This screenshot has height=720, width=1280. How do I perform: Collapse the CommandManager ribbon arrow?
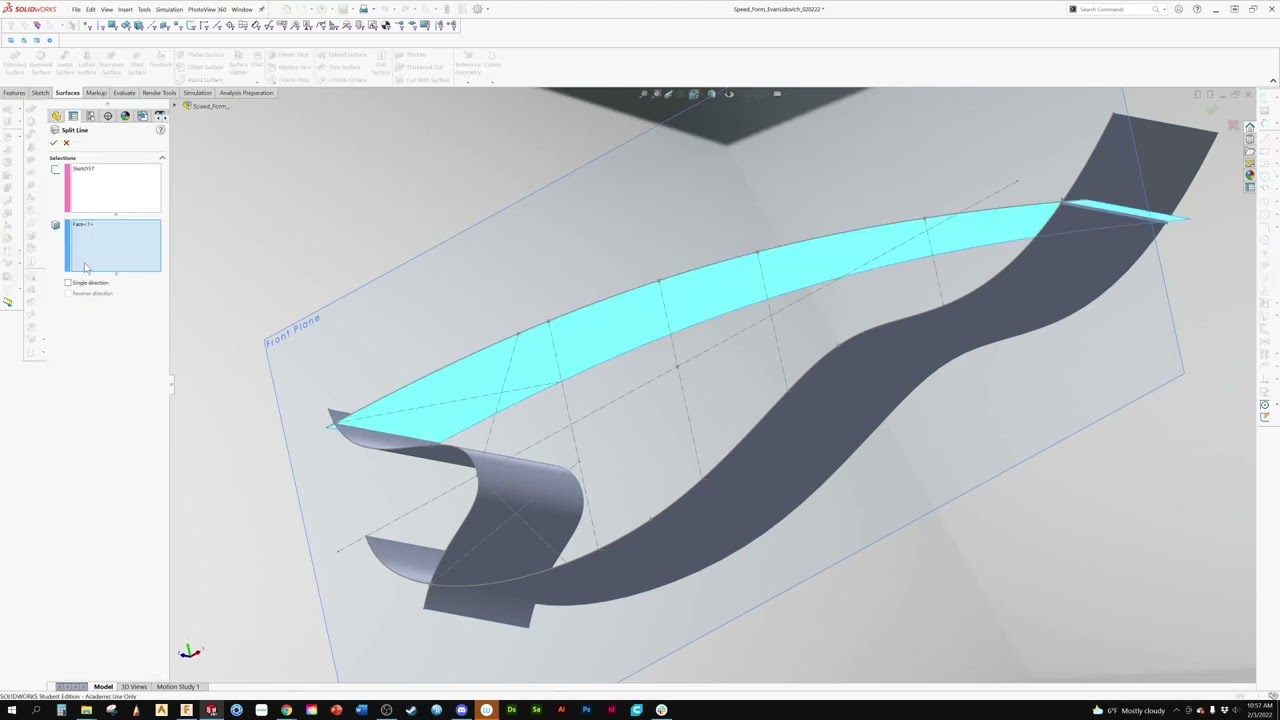(x=1273, y=81)
